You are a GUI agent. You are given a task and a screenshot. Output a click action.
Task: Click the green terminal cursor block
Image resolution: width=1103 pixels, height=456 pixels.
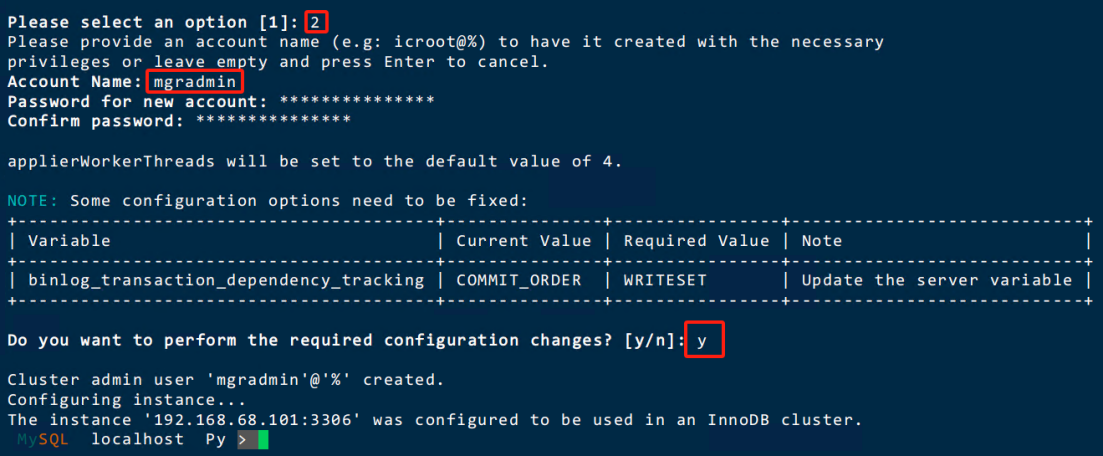coord(263,441)
